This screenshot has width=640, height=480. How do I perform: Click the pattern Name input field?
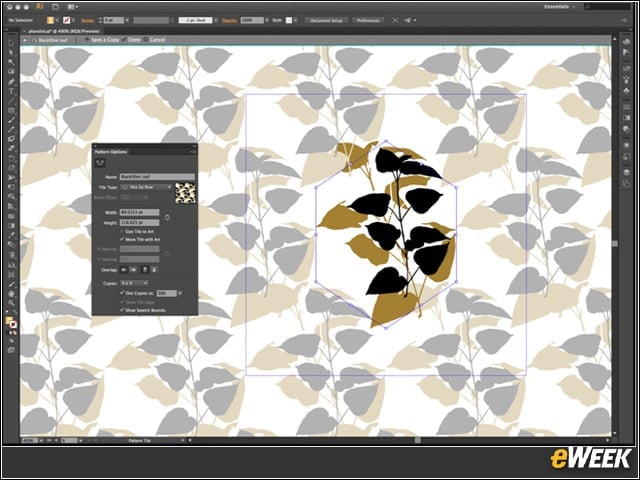[157, 177]
